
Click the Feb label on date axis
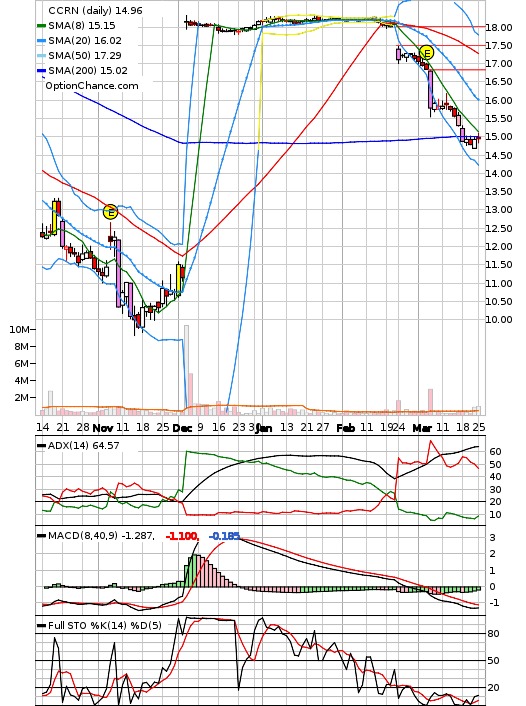coord(345,428)
